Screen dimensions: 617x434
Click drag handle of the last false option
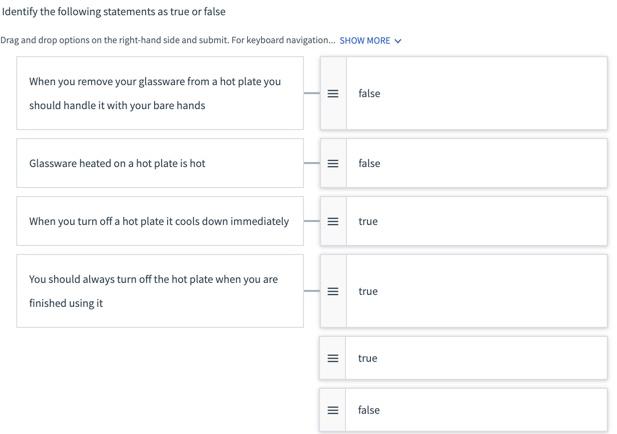pos(333,410)
